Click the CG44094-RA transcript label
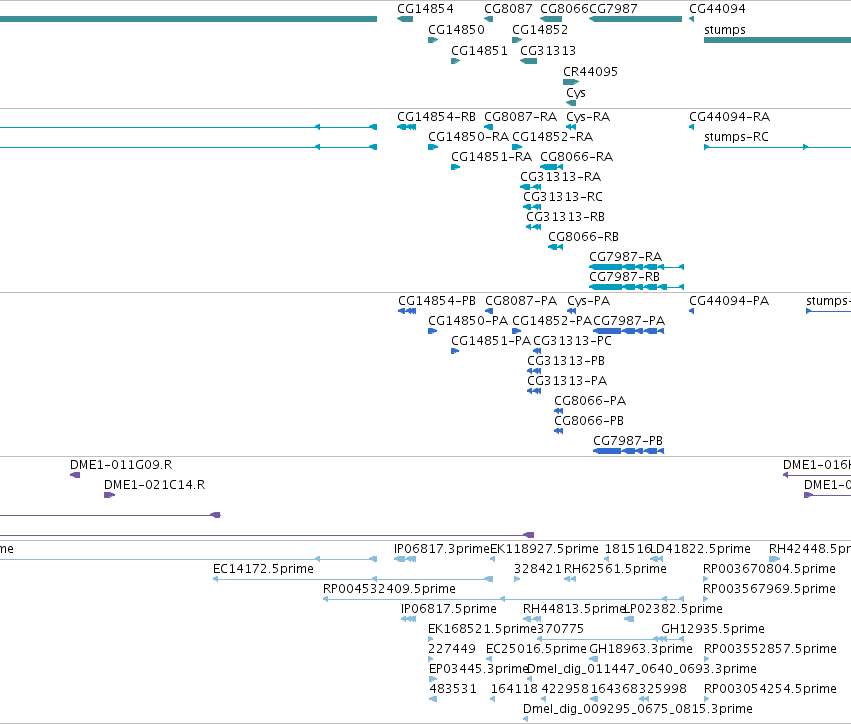 point(729,117)
